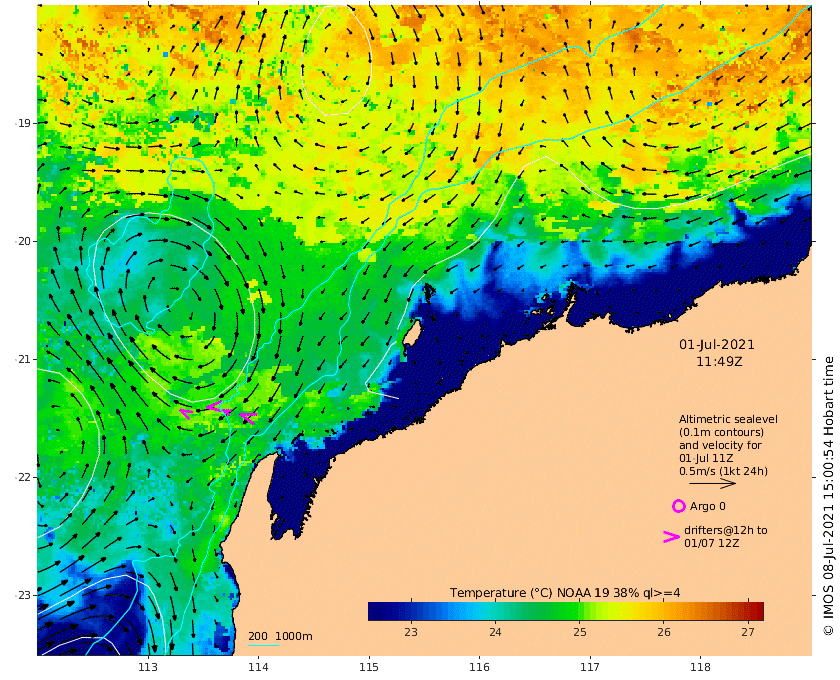This screenshot has height=680, width=840.
Task: Click latitude axis label -22
Action: pyautogui.click(x=23, y=477)
